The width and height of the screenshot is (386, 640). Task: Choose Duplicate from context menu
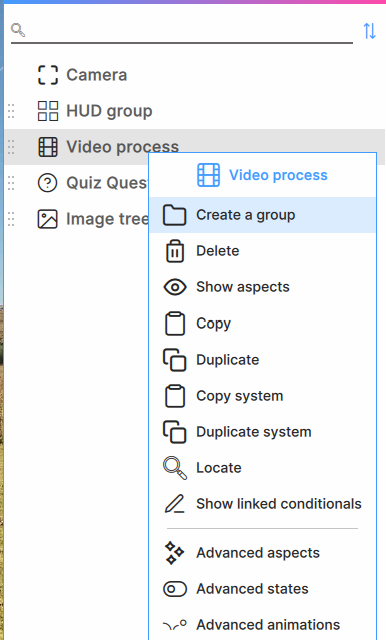262,360
